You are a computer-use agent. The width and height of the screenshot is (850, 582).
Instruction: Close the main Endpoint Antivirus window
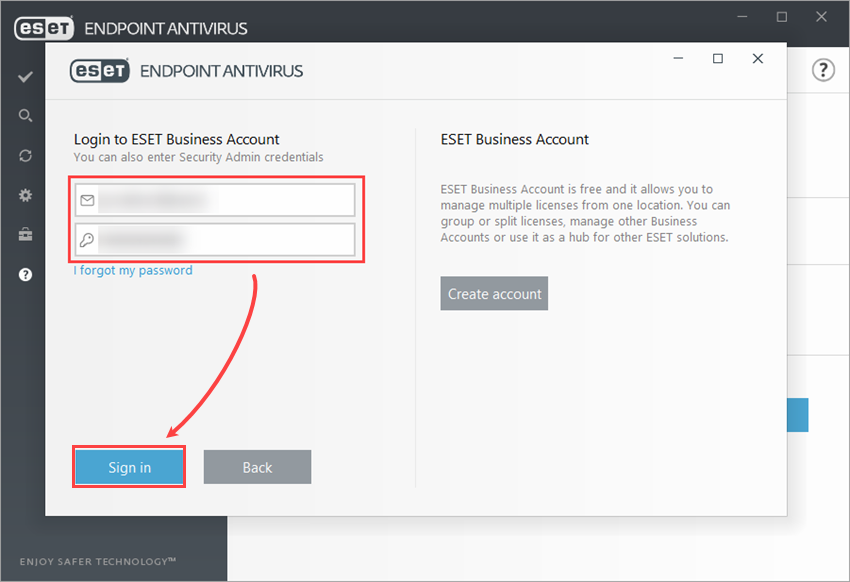click(x=821, y=17)
